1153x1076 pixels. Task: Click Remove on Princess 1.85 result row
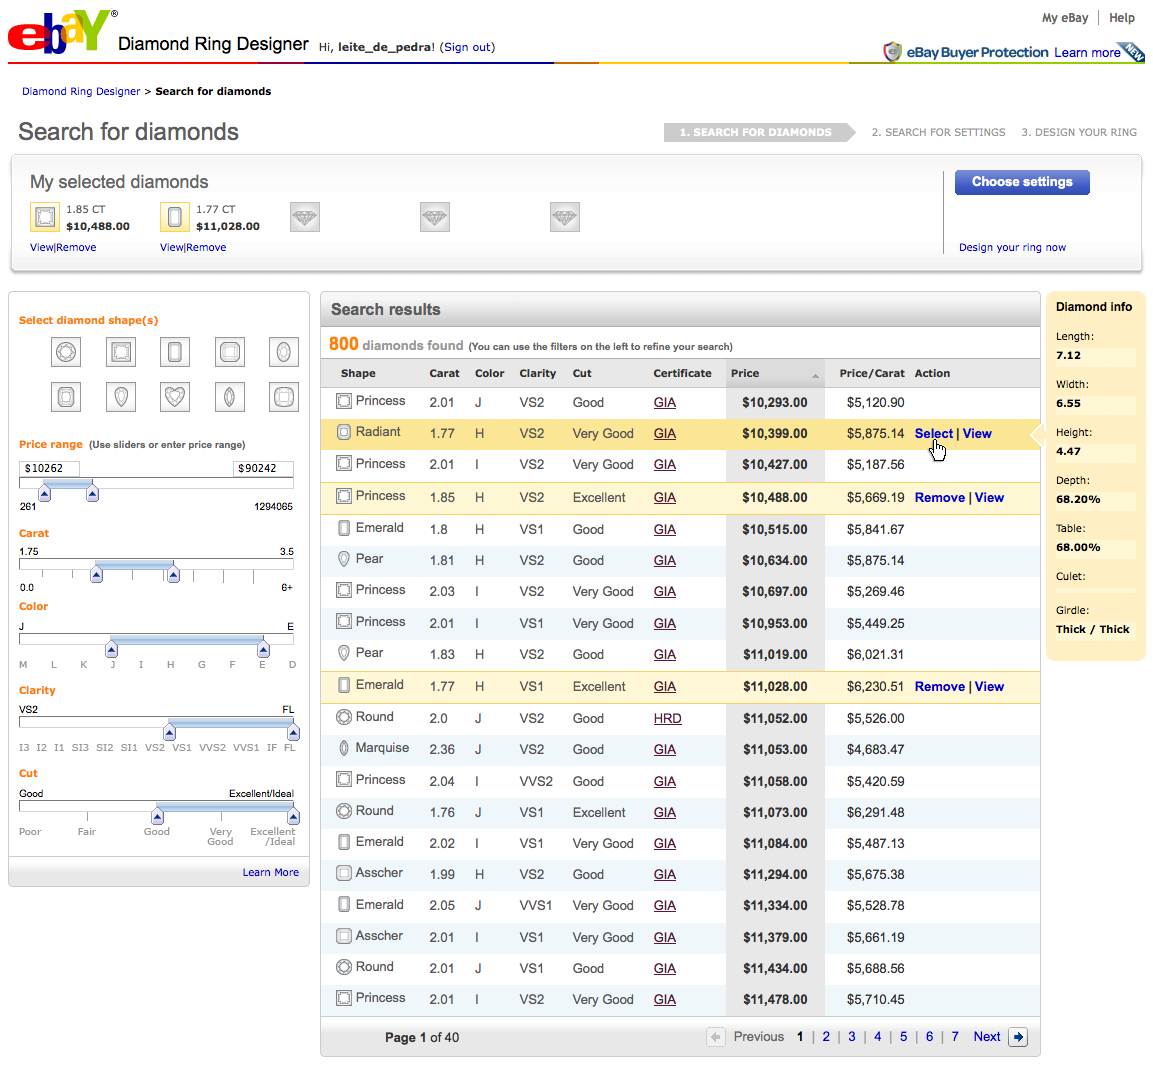[x=939, y=498]
